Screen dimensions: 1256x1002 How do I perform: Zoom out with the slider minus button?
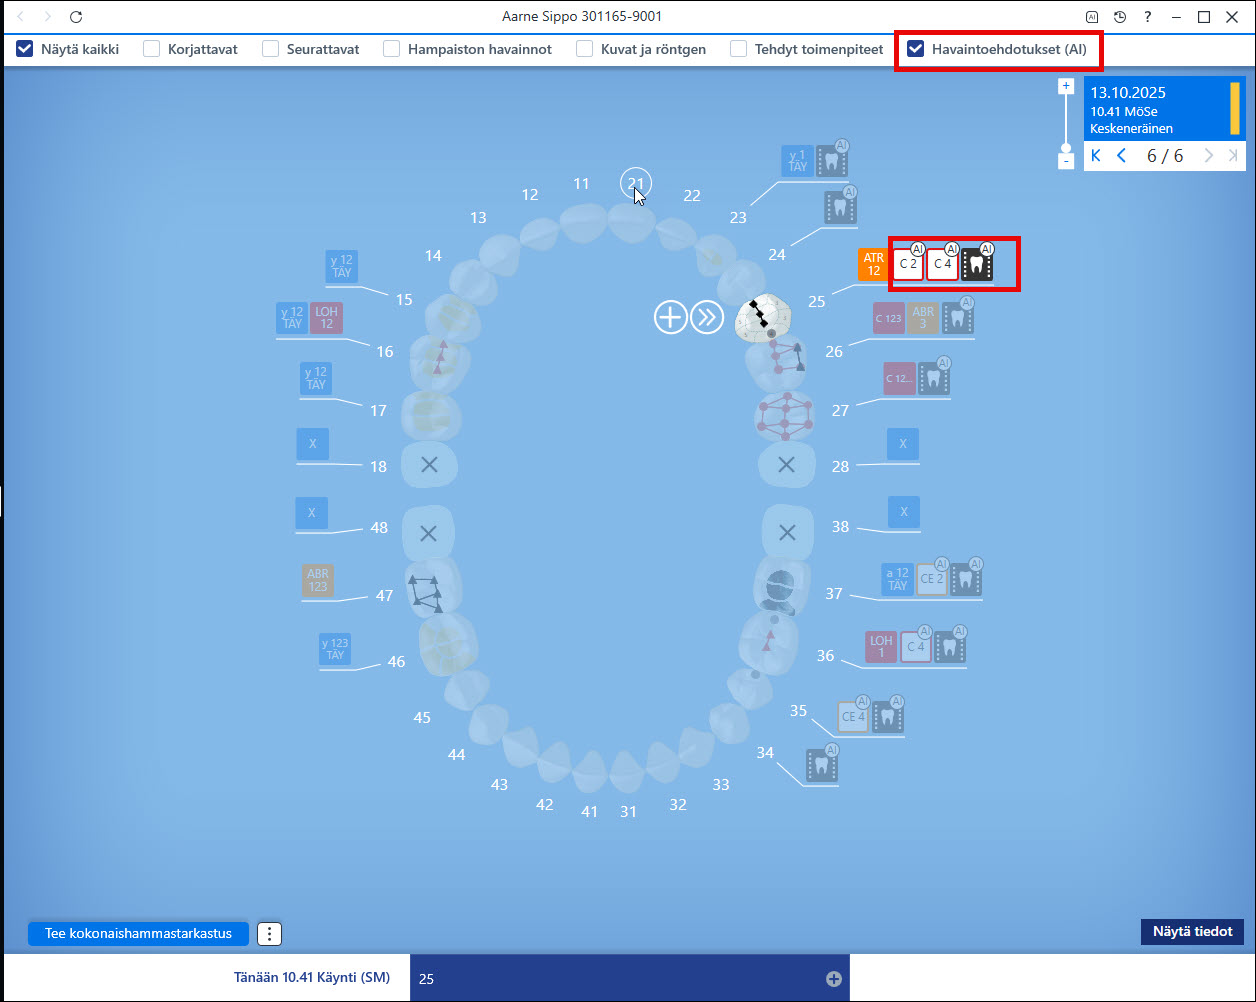tap(1066, 161)
